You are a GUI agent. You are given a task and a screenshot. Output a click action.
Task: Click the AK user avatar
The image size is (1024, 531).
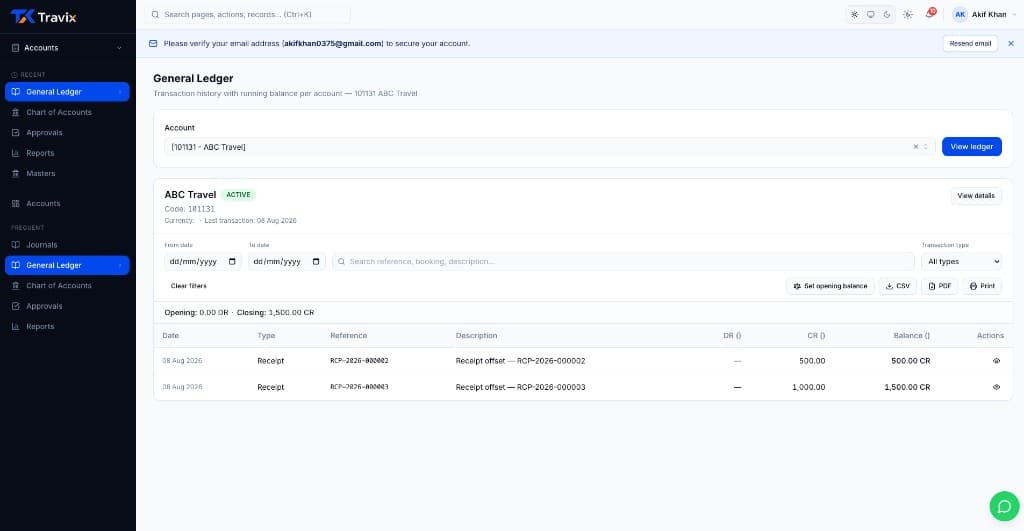pyautogui.click(x=959, y=14)
